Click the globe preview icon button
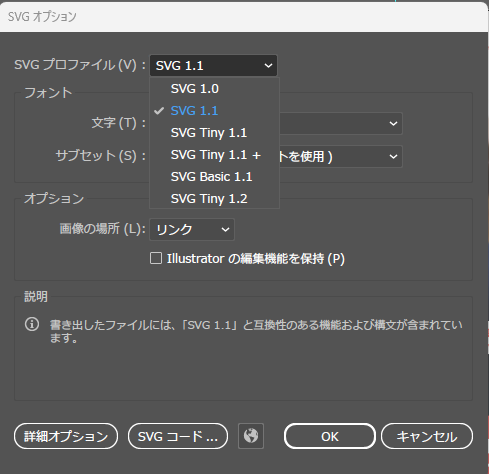The image size is (489, 474). click(251, 436)
